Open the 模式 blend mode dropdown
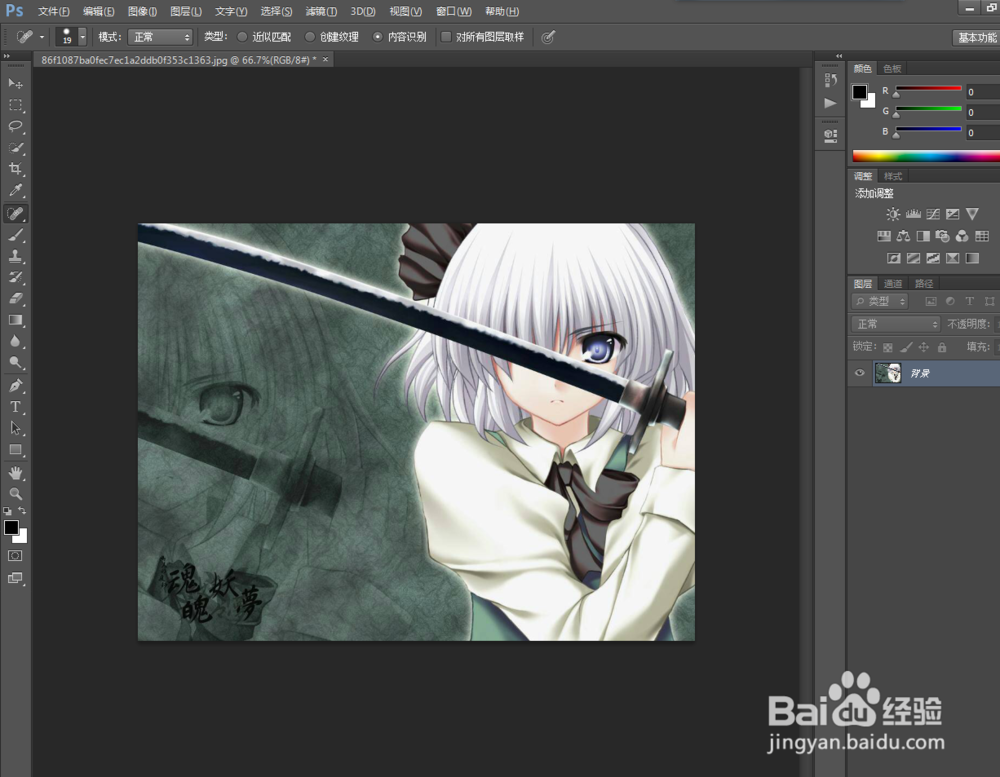This screenshot has width=1000, height=777. (160, 37)
